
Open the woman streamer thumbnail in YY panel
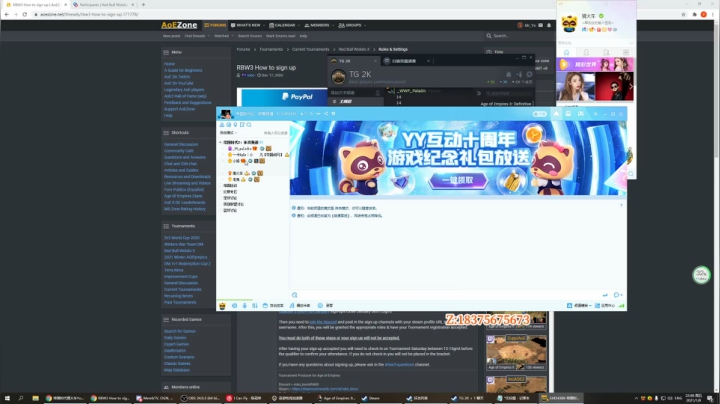pos(576,86)
